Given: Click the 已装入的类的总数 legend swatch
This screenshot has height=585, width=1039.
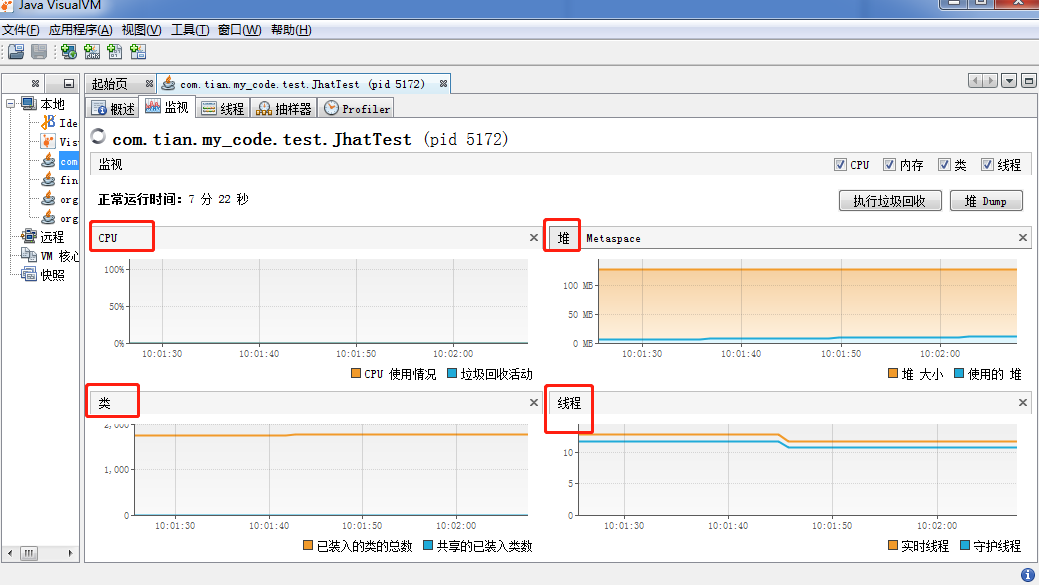Looking at the screenshot, I should pos(307,545).
